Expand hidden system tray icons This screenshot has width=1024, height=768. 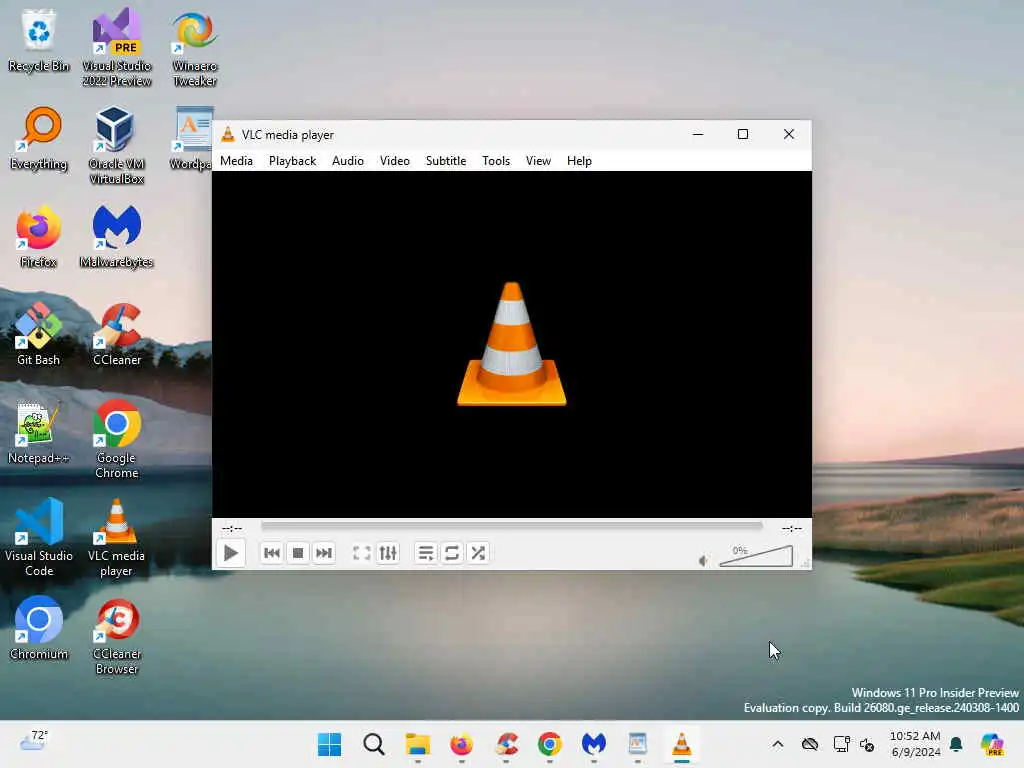tap(777, 744)
